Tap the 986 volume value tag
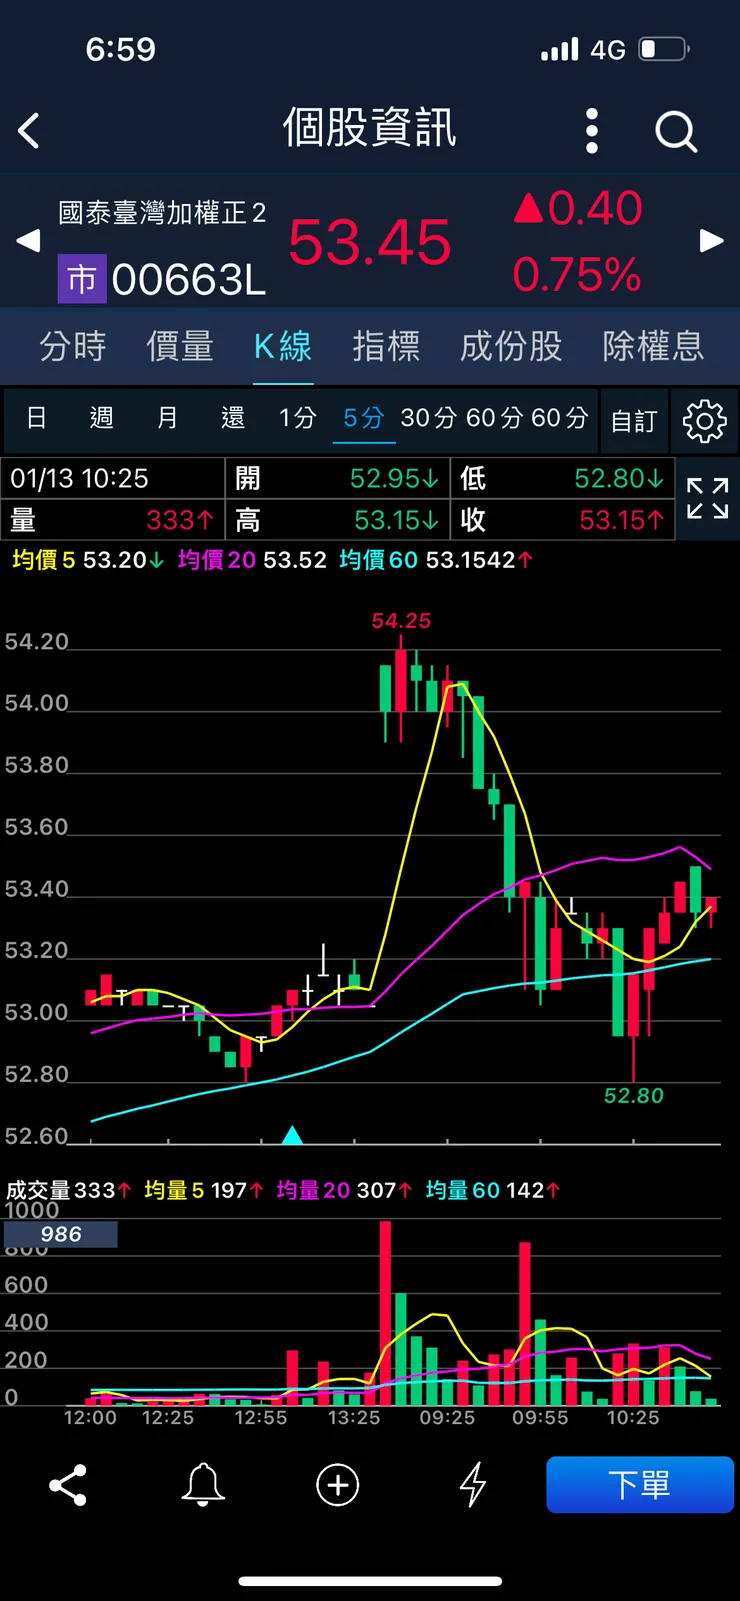This screenshot has height=1601, width=740. 61,1235
